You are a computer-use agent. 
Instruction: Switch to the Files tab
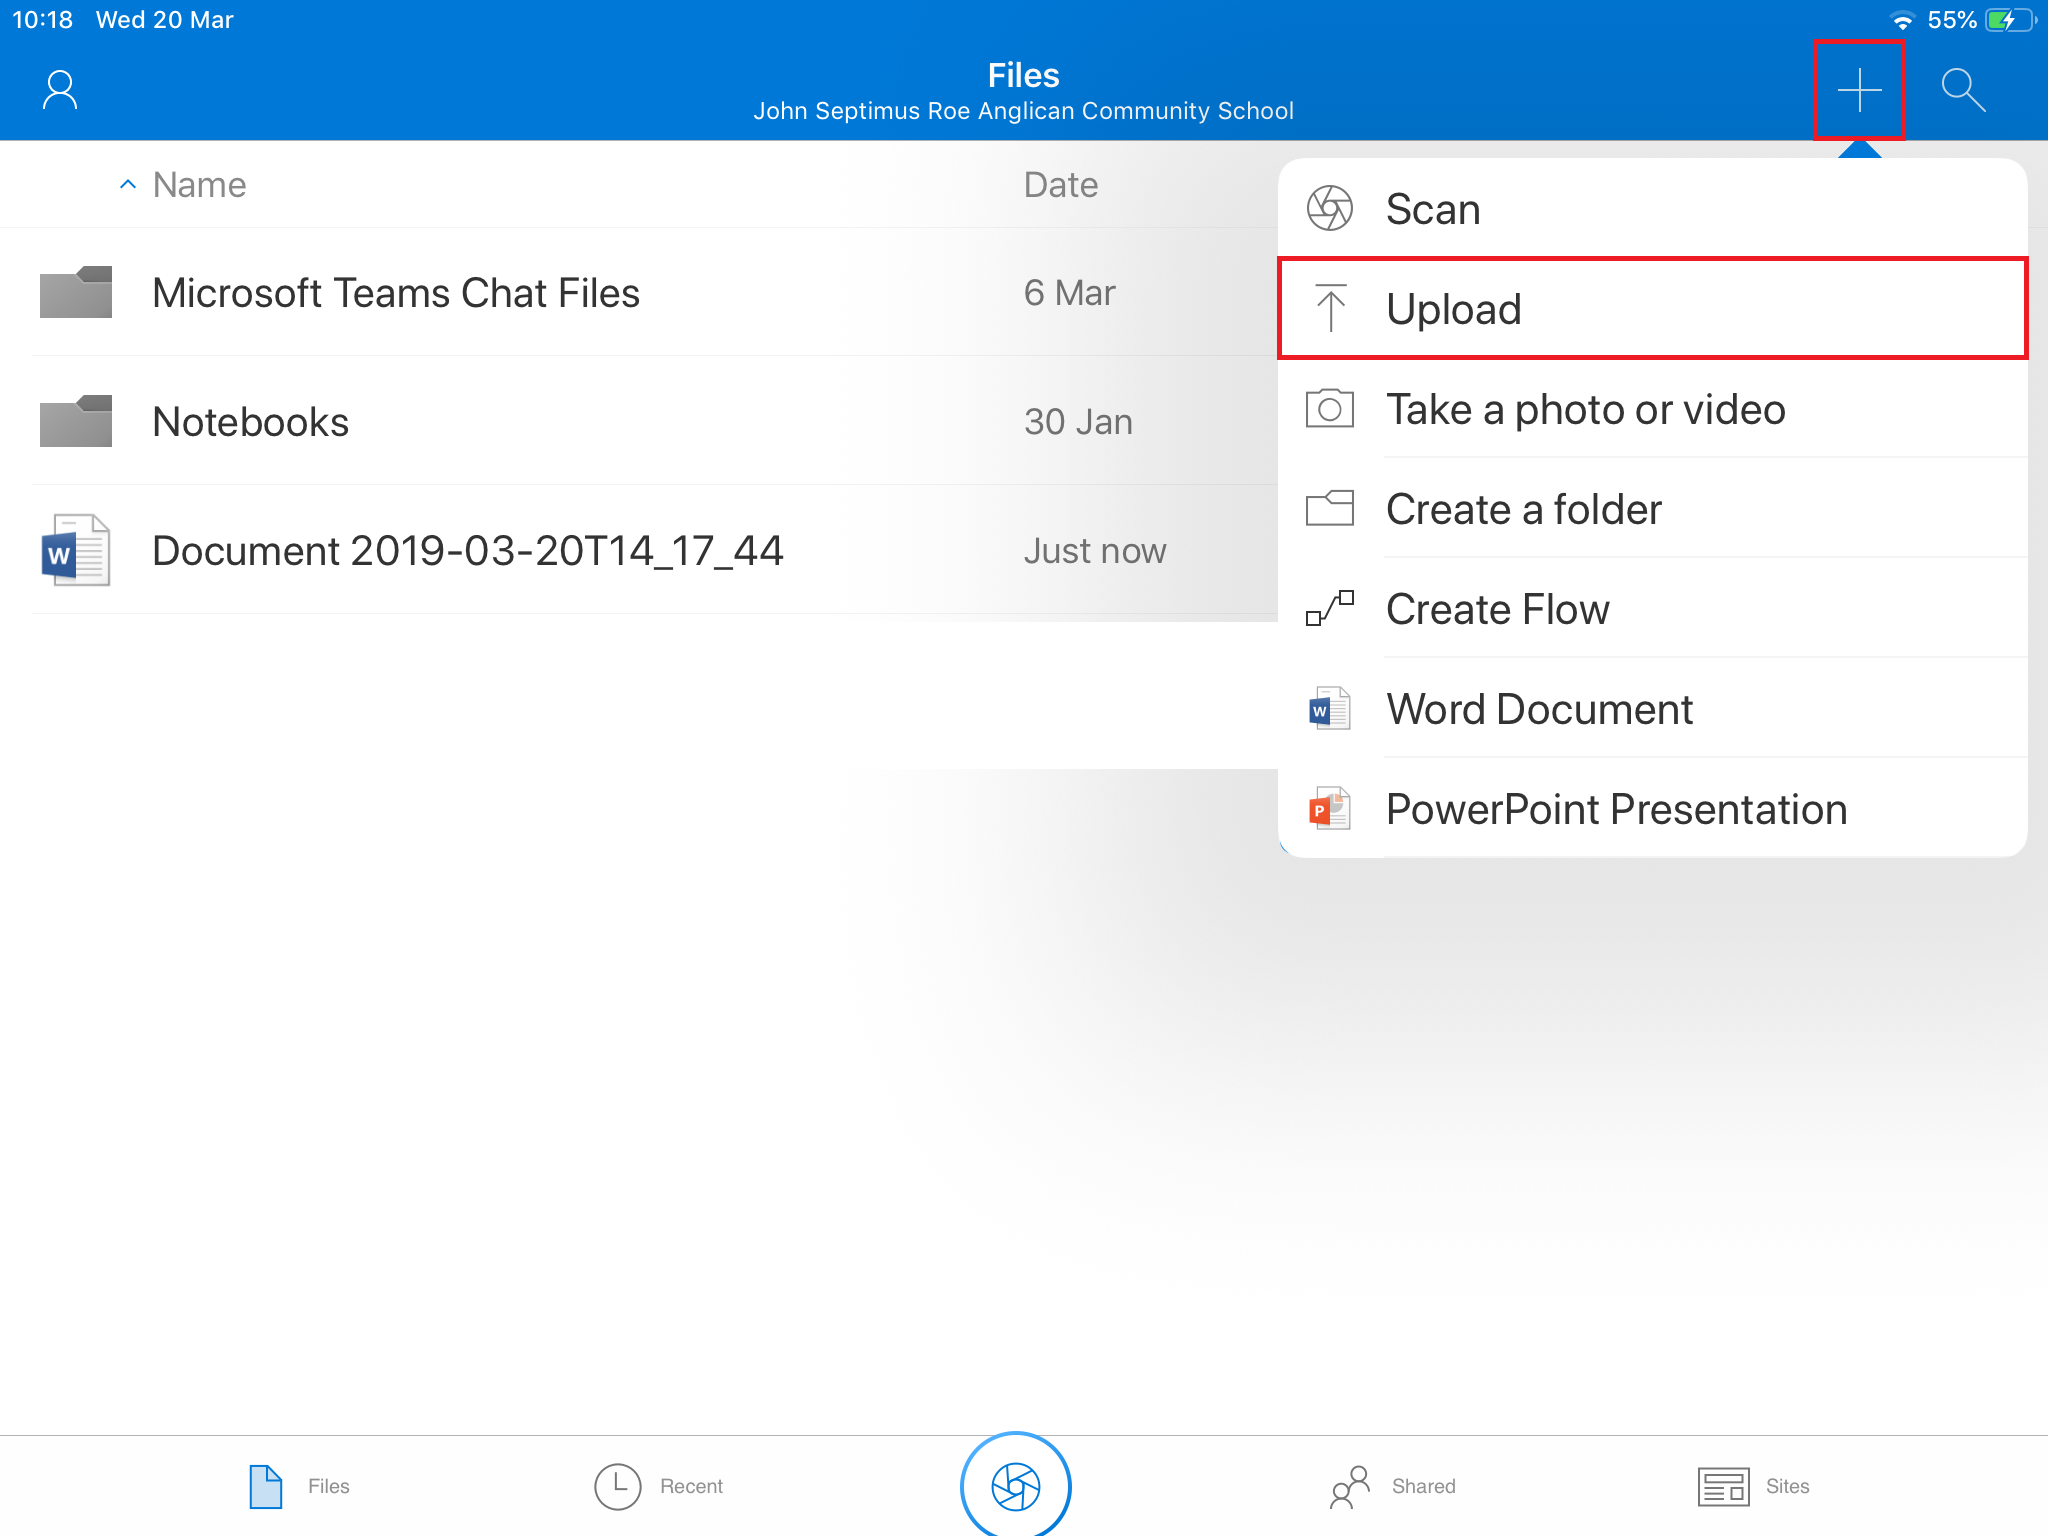[x=299, y=1487]
